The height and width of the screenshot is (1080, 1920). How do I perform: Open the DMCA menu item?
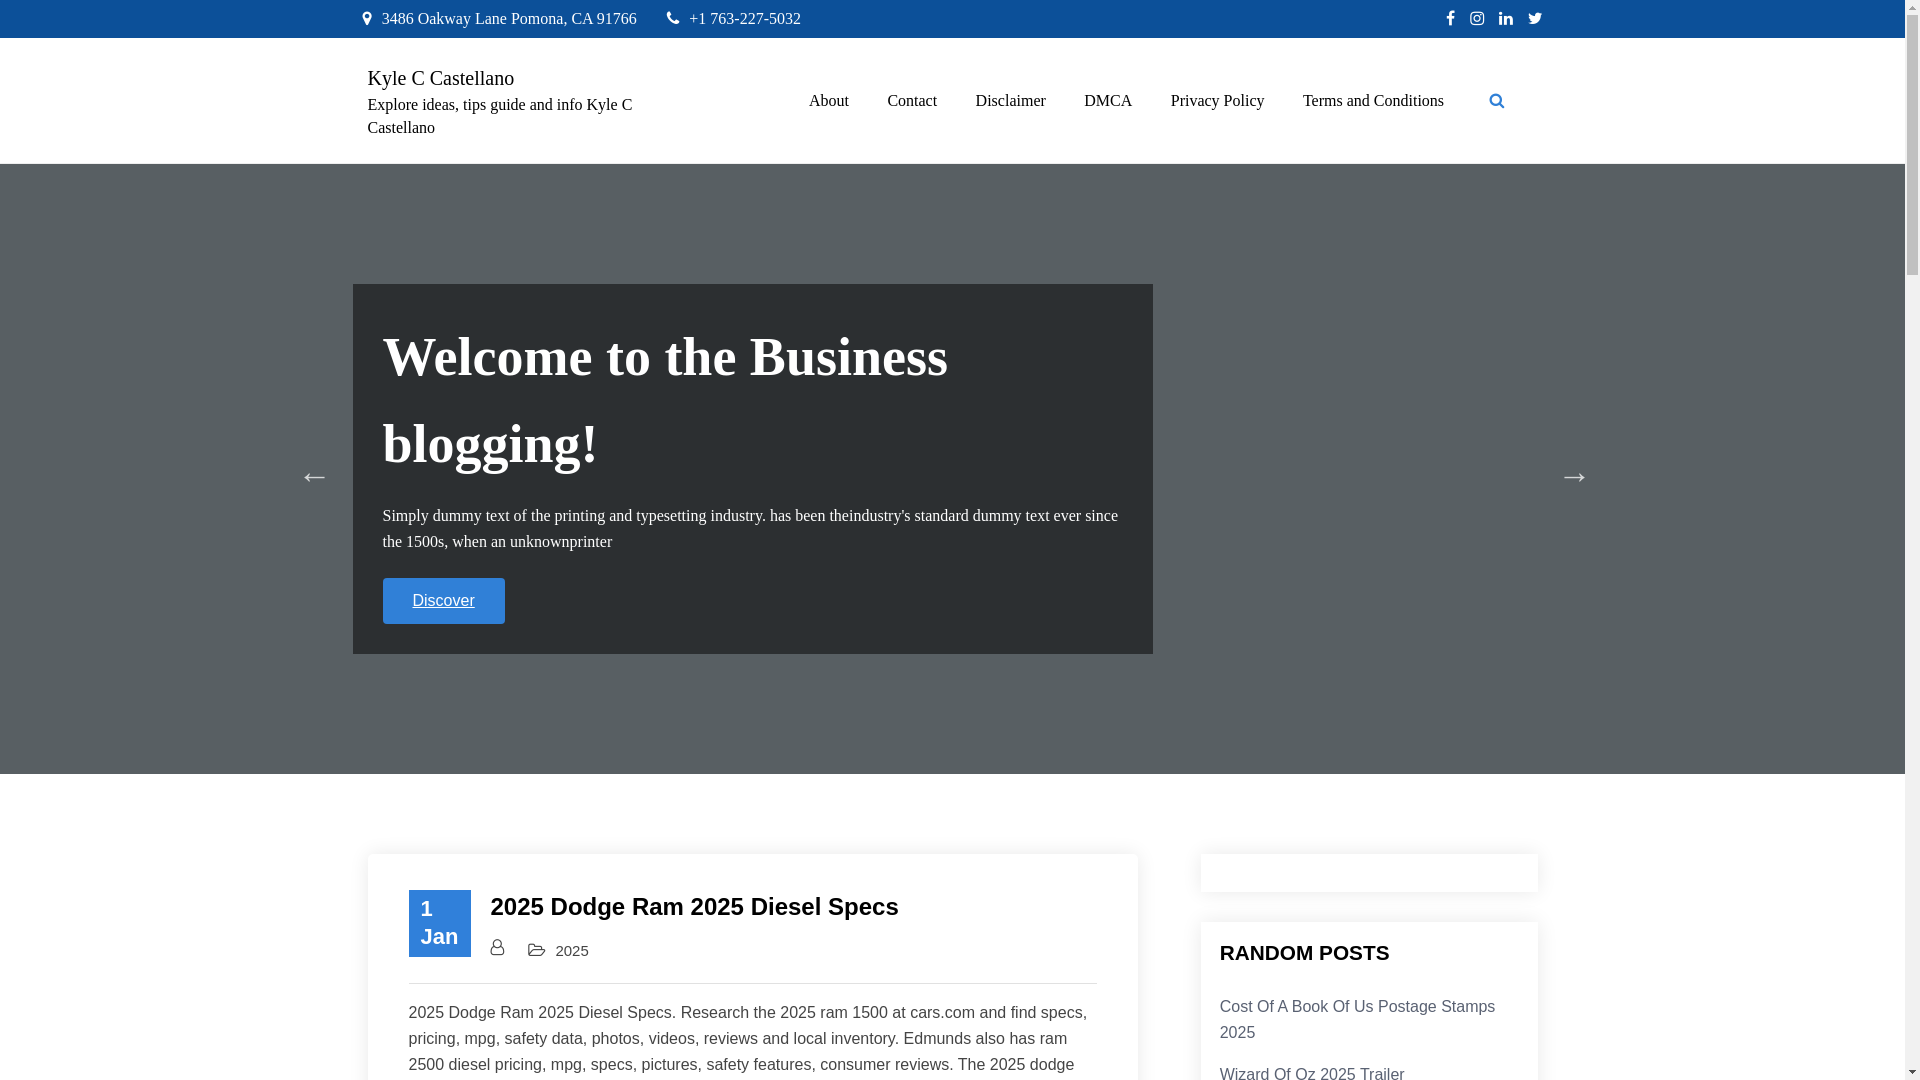pyautogui.click(x=1108, y=101)
